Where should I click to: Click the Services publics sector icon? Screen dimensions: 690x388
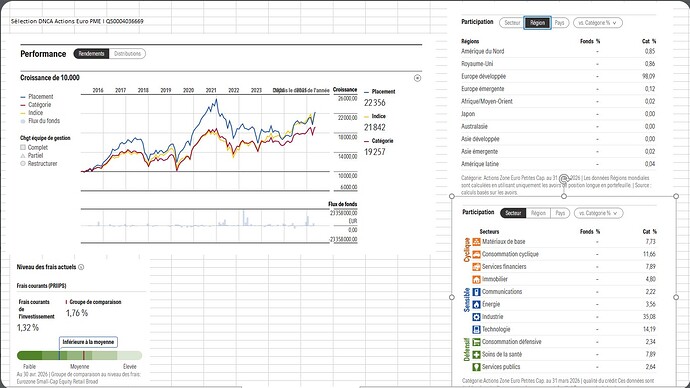[x=476, y=367]
